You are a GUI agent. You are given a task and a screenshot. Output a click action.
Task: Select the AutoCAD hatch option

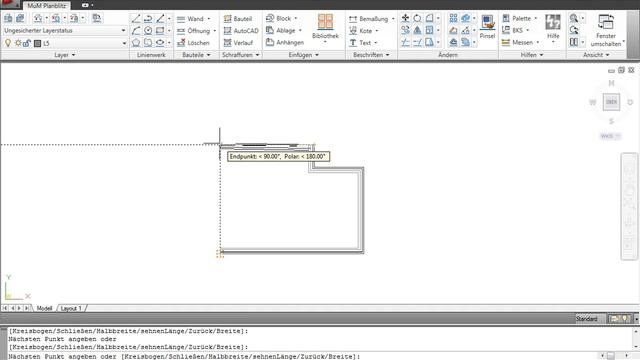(241, 31)
